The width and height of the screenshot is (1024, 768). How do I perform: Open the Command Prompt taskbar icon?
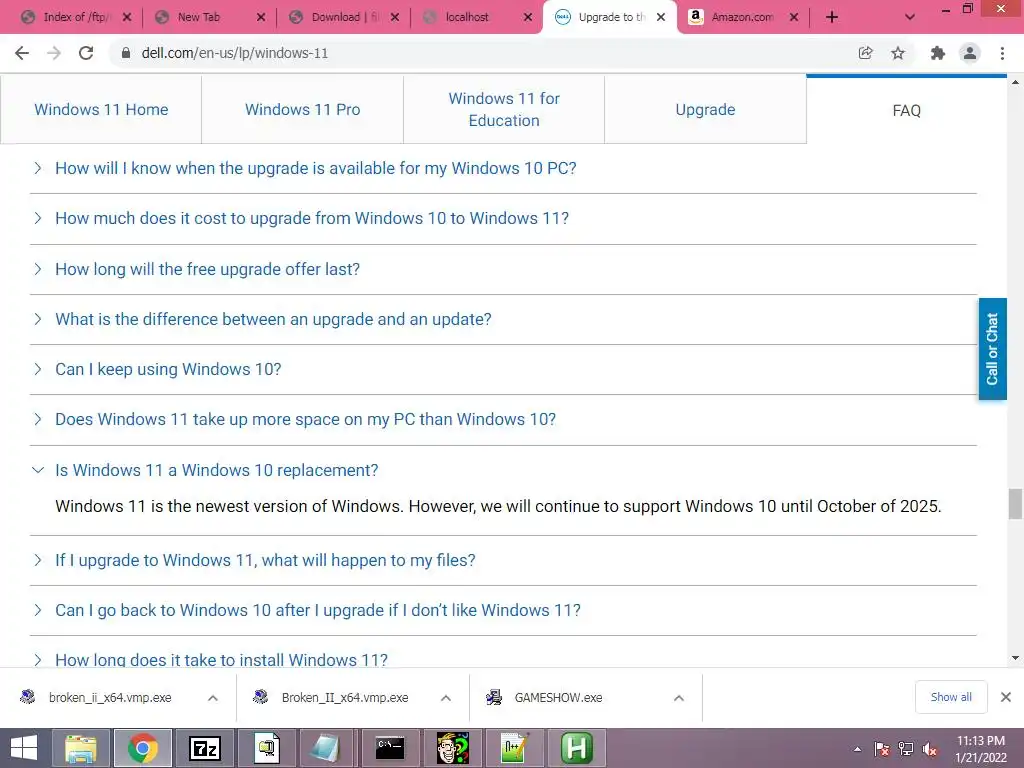pyautogui.click(x=390, y=748)
